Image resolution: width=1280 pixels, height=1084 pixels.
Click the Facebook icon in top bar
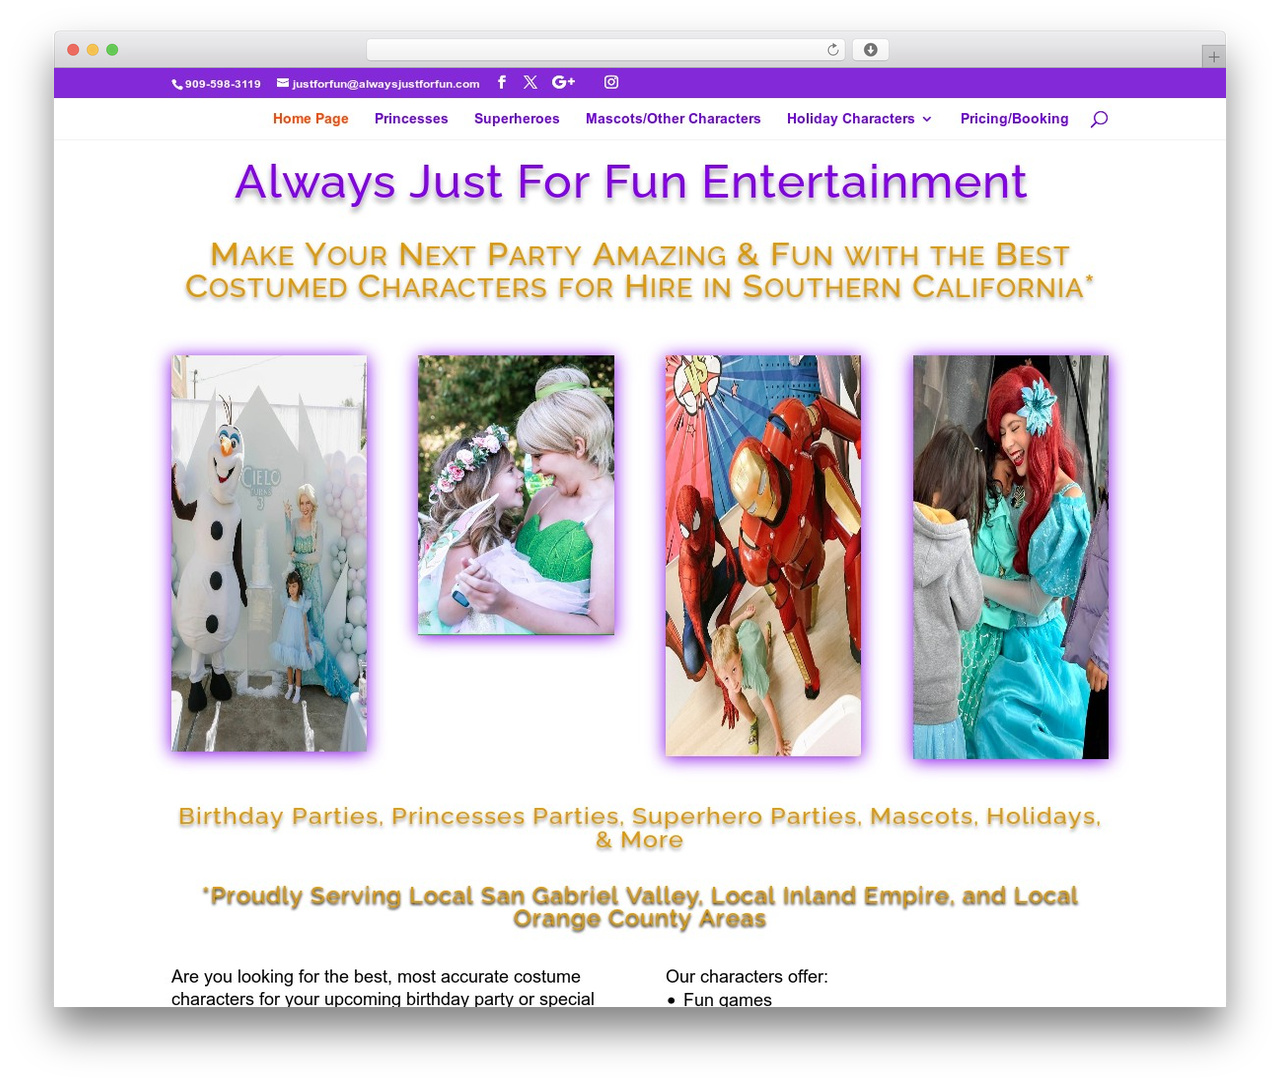coord(501,82)
